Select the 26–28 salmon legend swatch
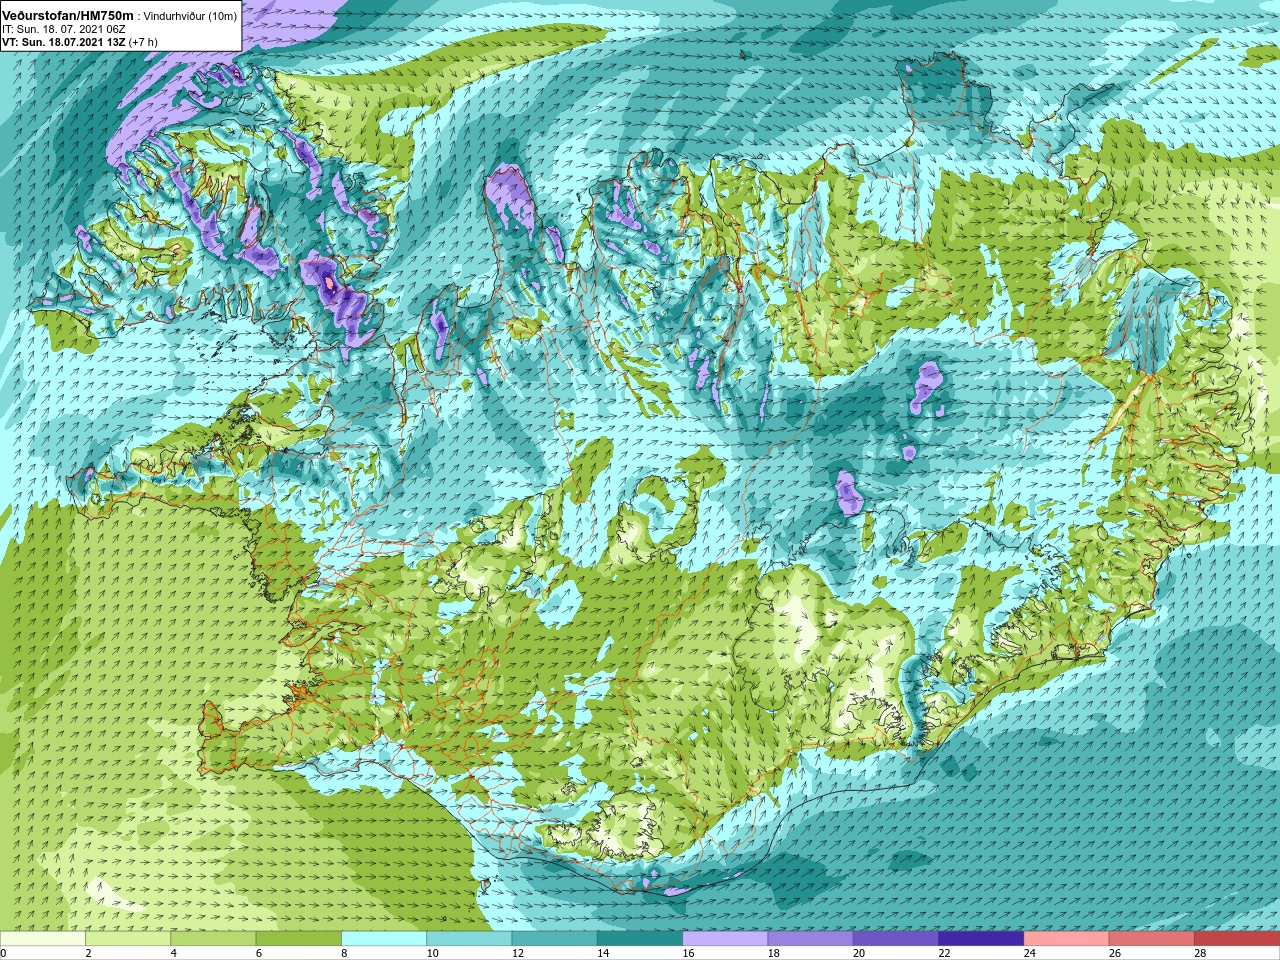Viewport: 1280px width, 960px height. tap(1152, 939)
